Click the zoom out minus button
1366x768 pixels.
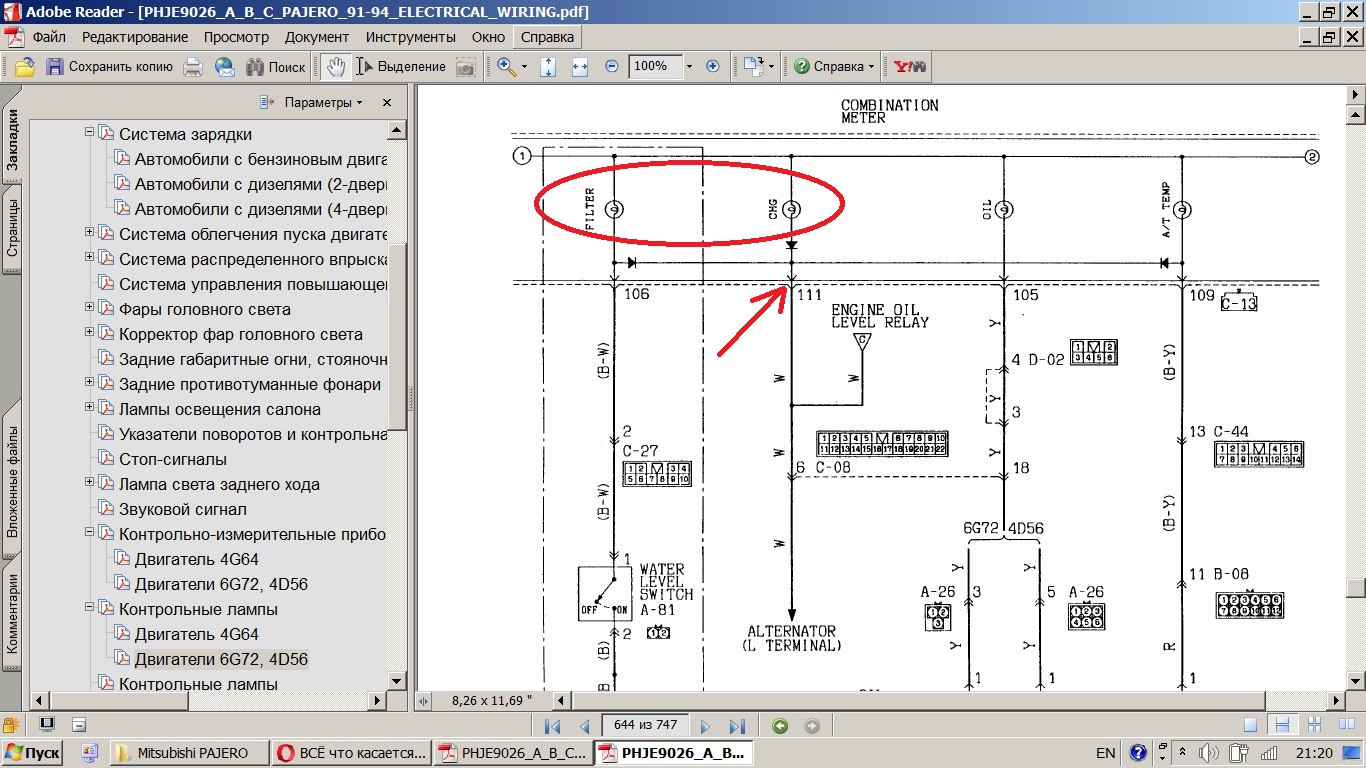click(x=612, y=67)
